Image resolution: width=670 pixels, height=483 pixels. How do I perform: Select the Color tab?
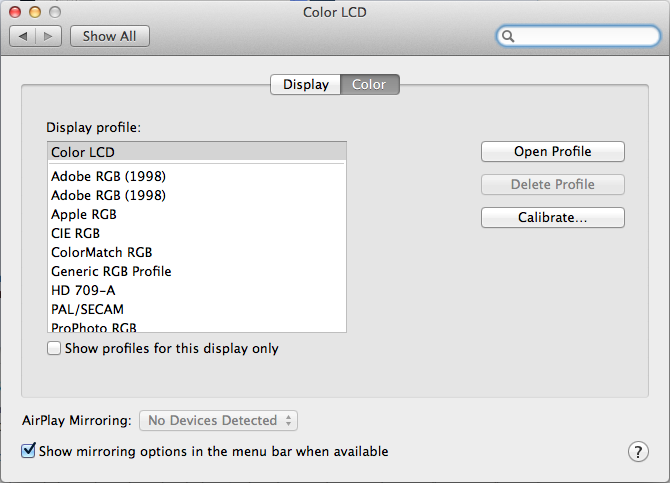pyautogui.click(x=369, y=85)
